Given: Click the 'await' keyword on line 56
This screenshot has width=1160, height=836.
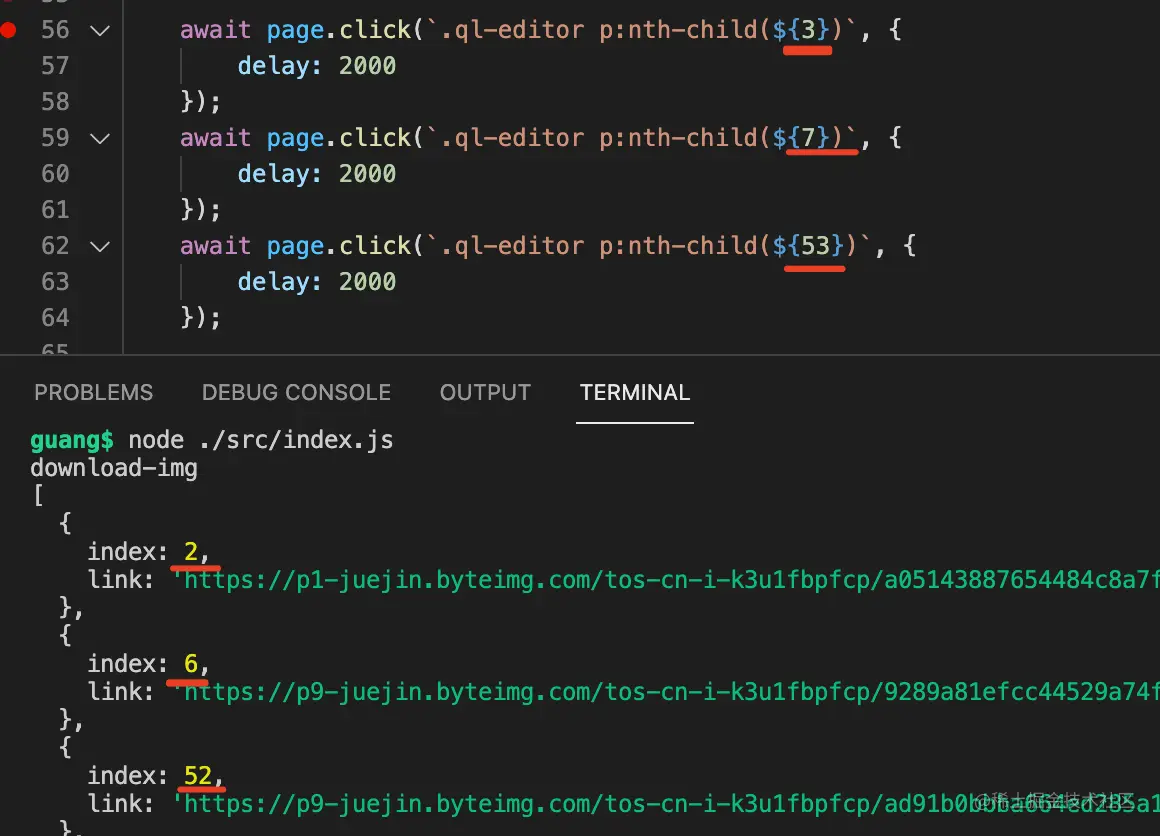Looking at the screenshot, I should pyautogui.click(x=215, y=30).
